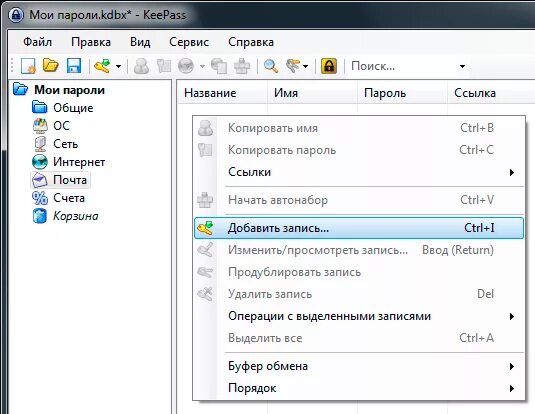Choose Изменить/просмотреть запись... menu item

[359, 250]
